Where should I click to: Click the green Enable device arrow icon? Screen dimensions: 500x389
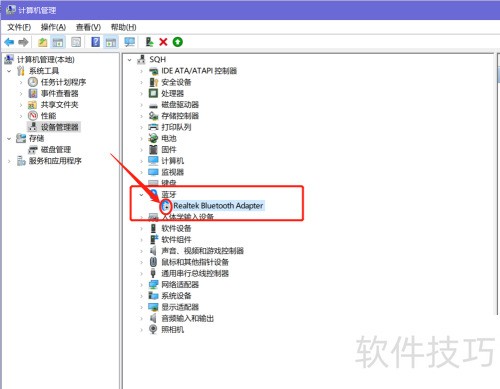(178, 42)
